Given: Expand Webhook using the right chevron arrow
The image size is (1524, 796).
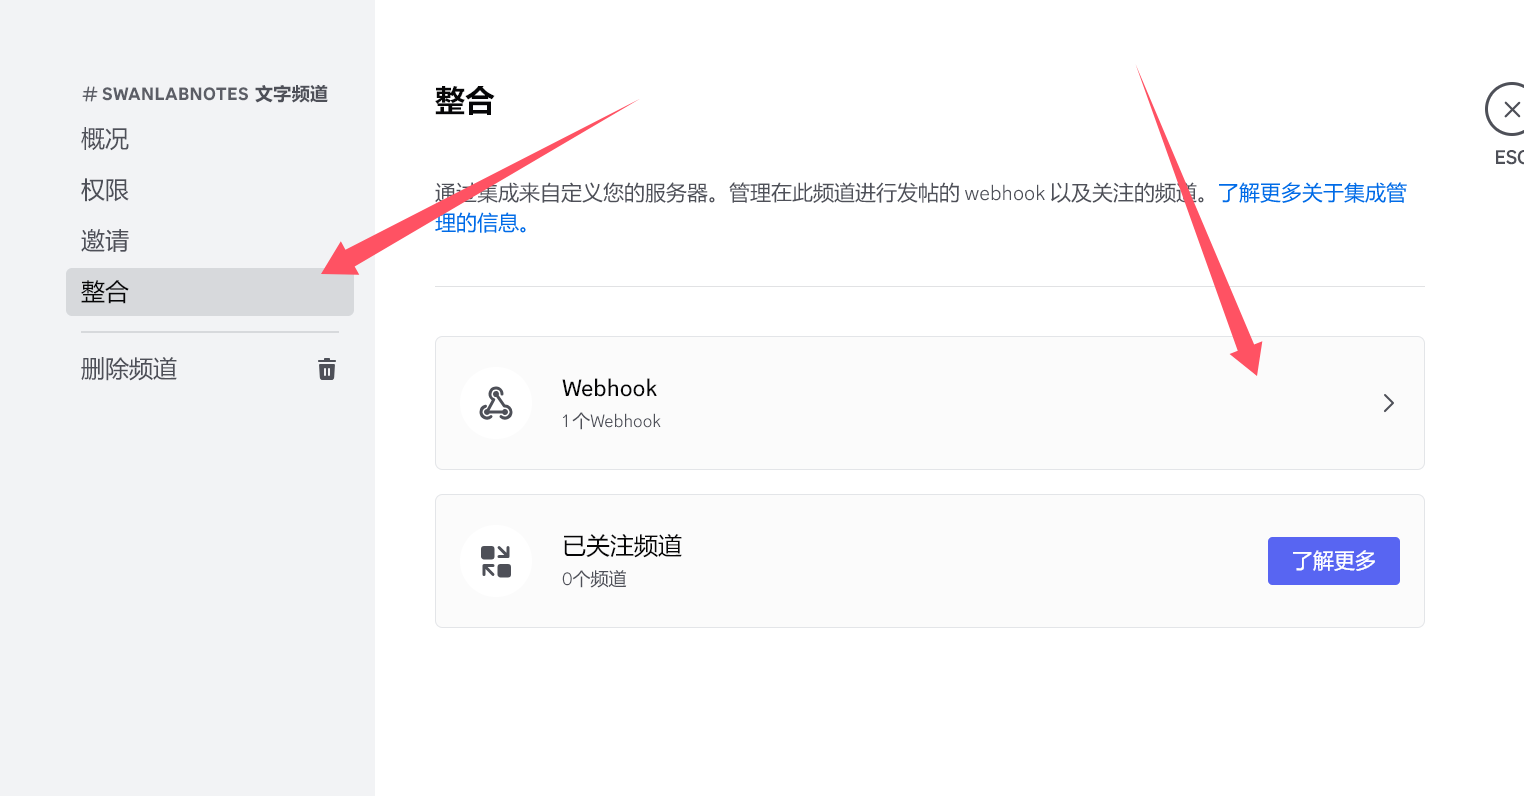Looking at the screenshot, I should [x=1388, y=403].
